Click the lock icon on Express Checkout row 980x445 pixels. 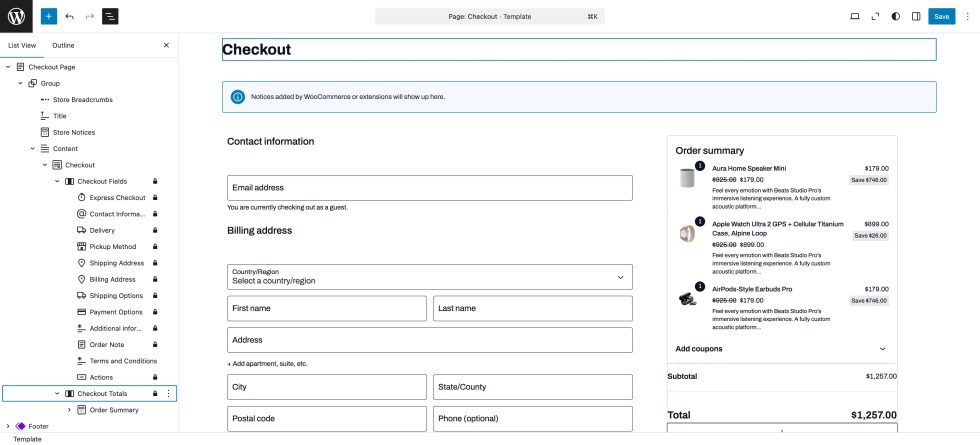[x=155, y=198]
